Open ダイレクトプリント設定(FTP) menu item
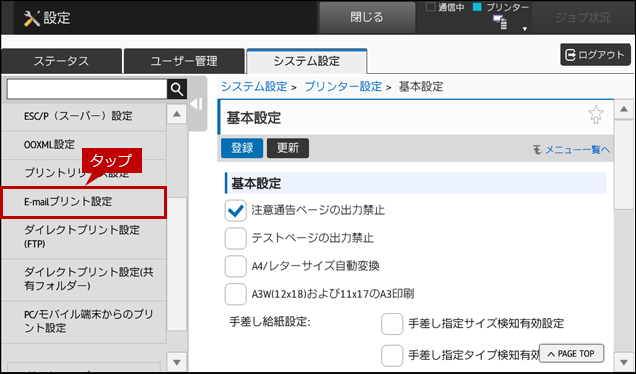636x374 pixels. pos(84,237)
